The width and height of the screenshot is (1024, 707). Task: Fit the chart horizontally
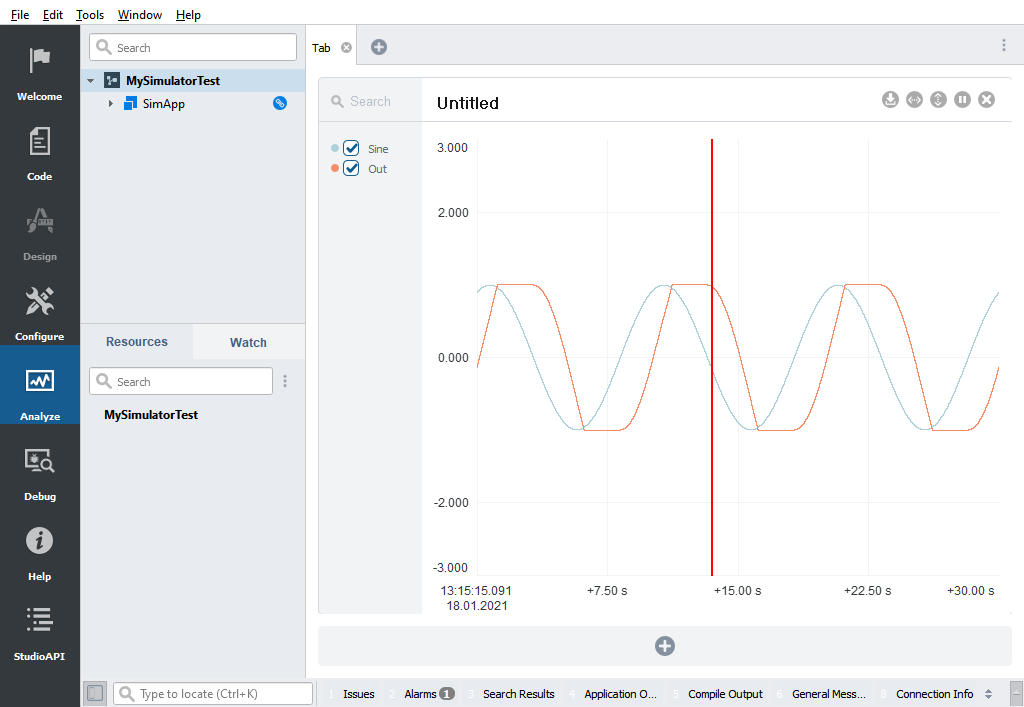pos(914,99)
